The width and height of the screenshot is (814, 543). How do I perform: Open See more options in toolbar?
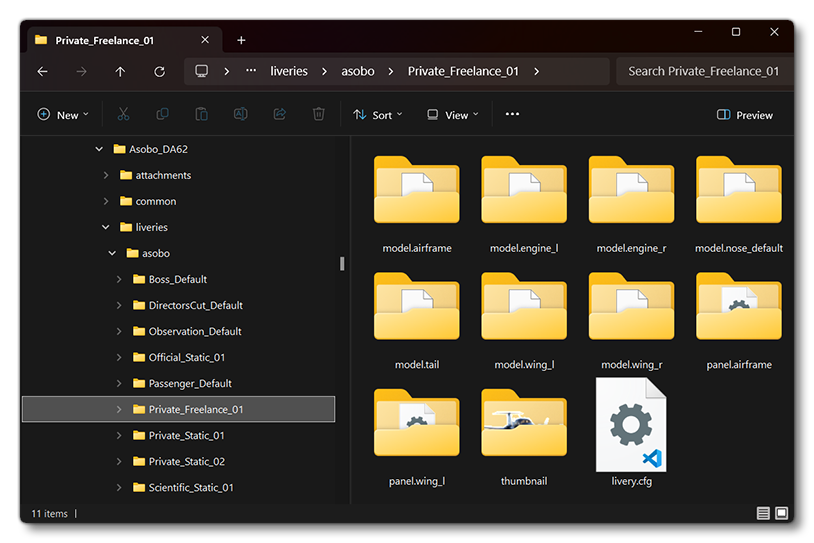coord(512,114)
